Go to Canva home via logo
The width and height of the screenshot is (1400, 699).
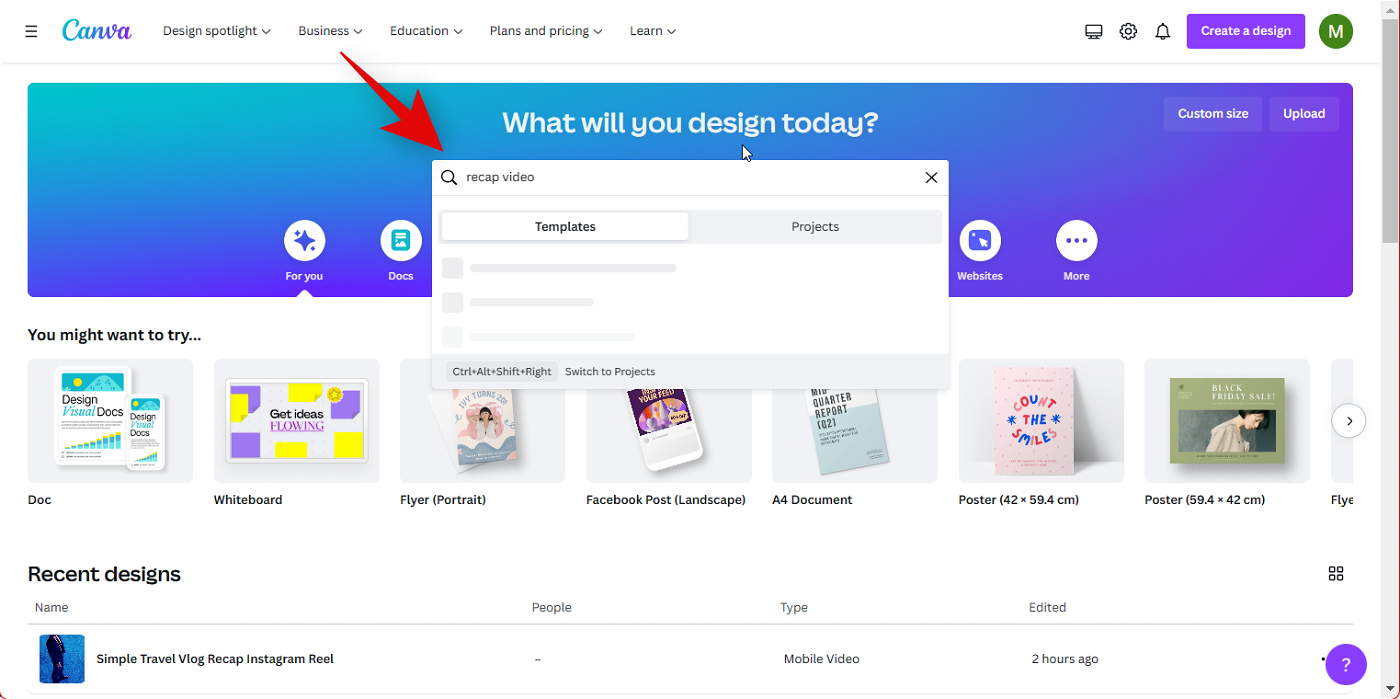point(97,31)
